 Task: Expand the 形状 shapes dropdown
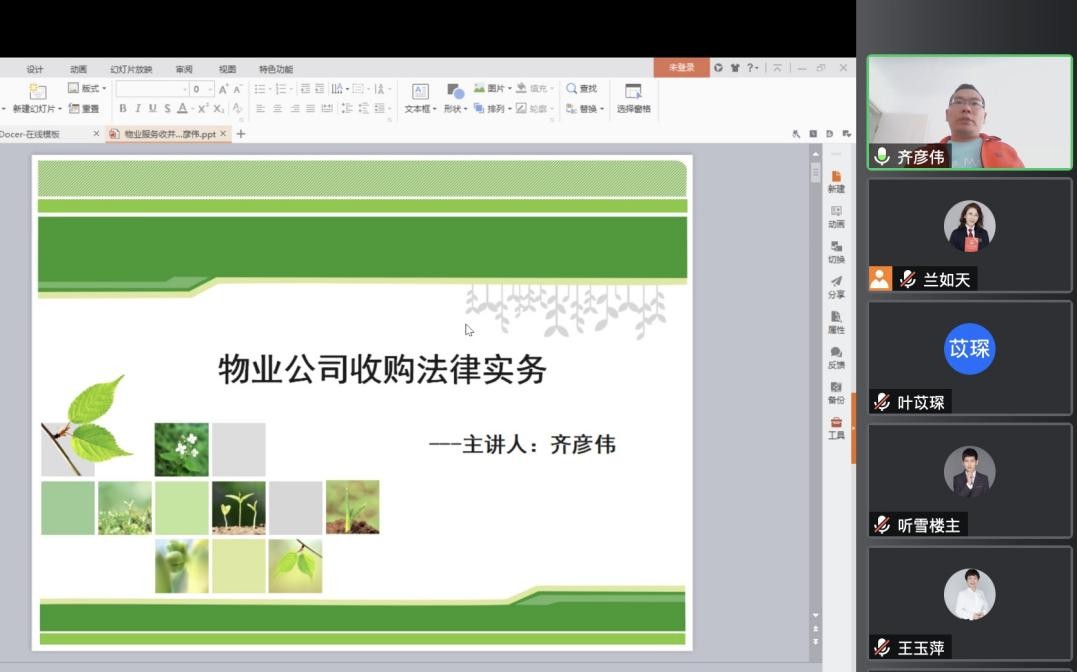[455, 98]
